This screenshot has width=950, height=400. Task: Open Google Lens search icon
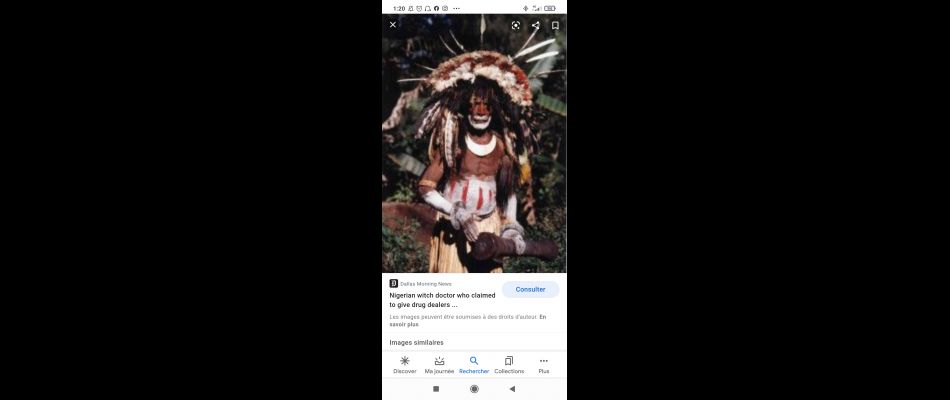tap(516, 25)
